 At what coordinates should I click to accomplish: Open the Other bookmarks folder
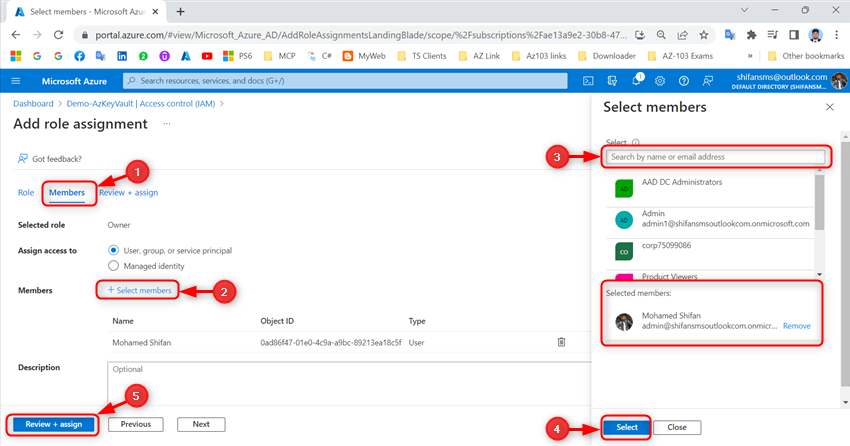click(x=806, y=56)
